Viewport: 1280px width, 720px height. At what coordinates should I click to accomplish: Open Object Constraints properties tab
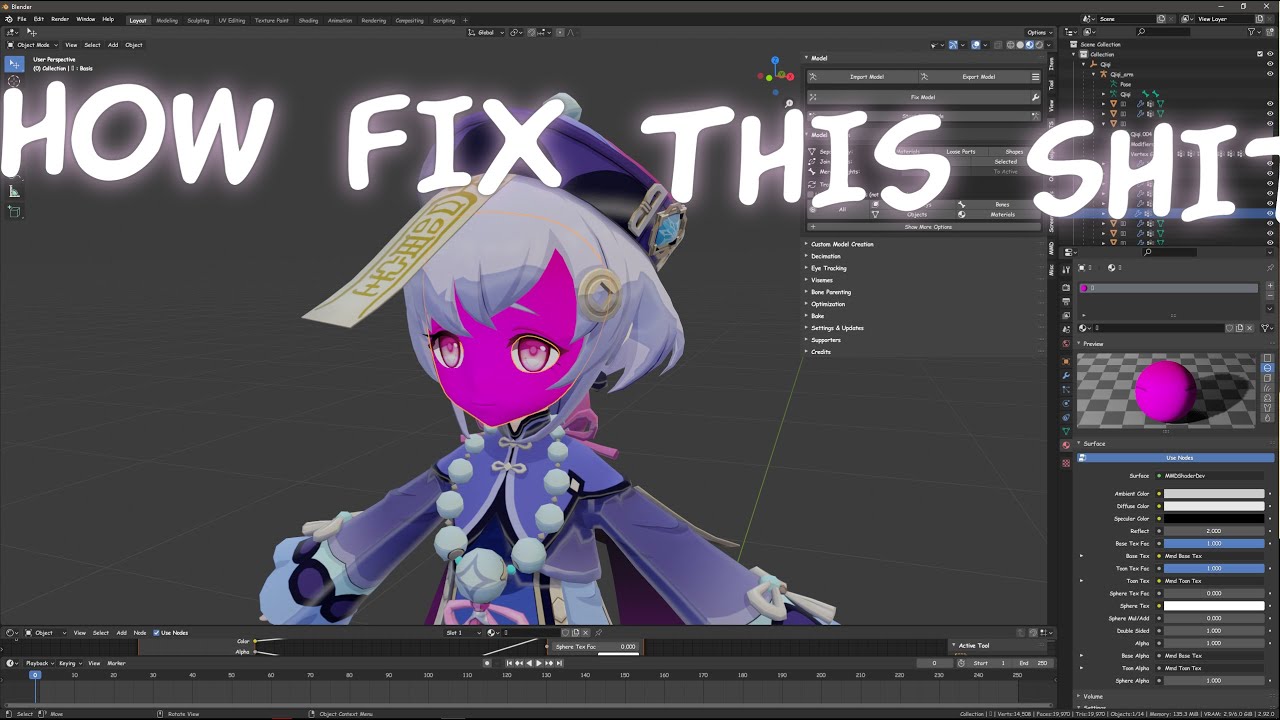tap(1066, 417)
